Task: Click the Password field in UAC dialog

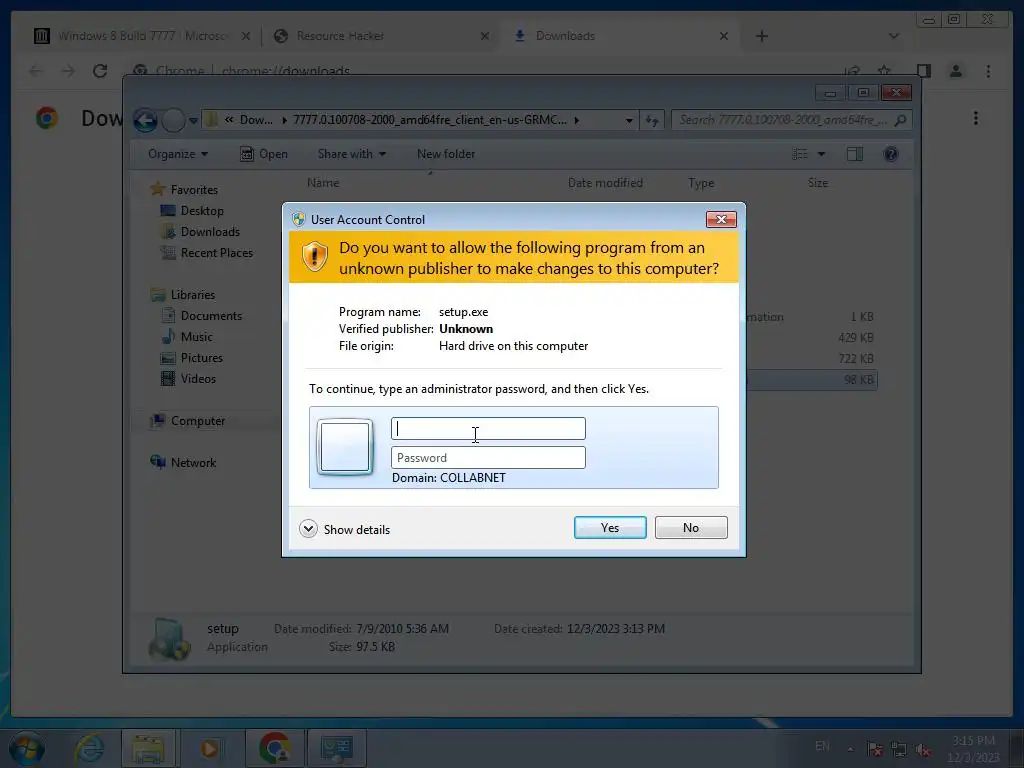Action: (488, 457)
